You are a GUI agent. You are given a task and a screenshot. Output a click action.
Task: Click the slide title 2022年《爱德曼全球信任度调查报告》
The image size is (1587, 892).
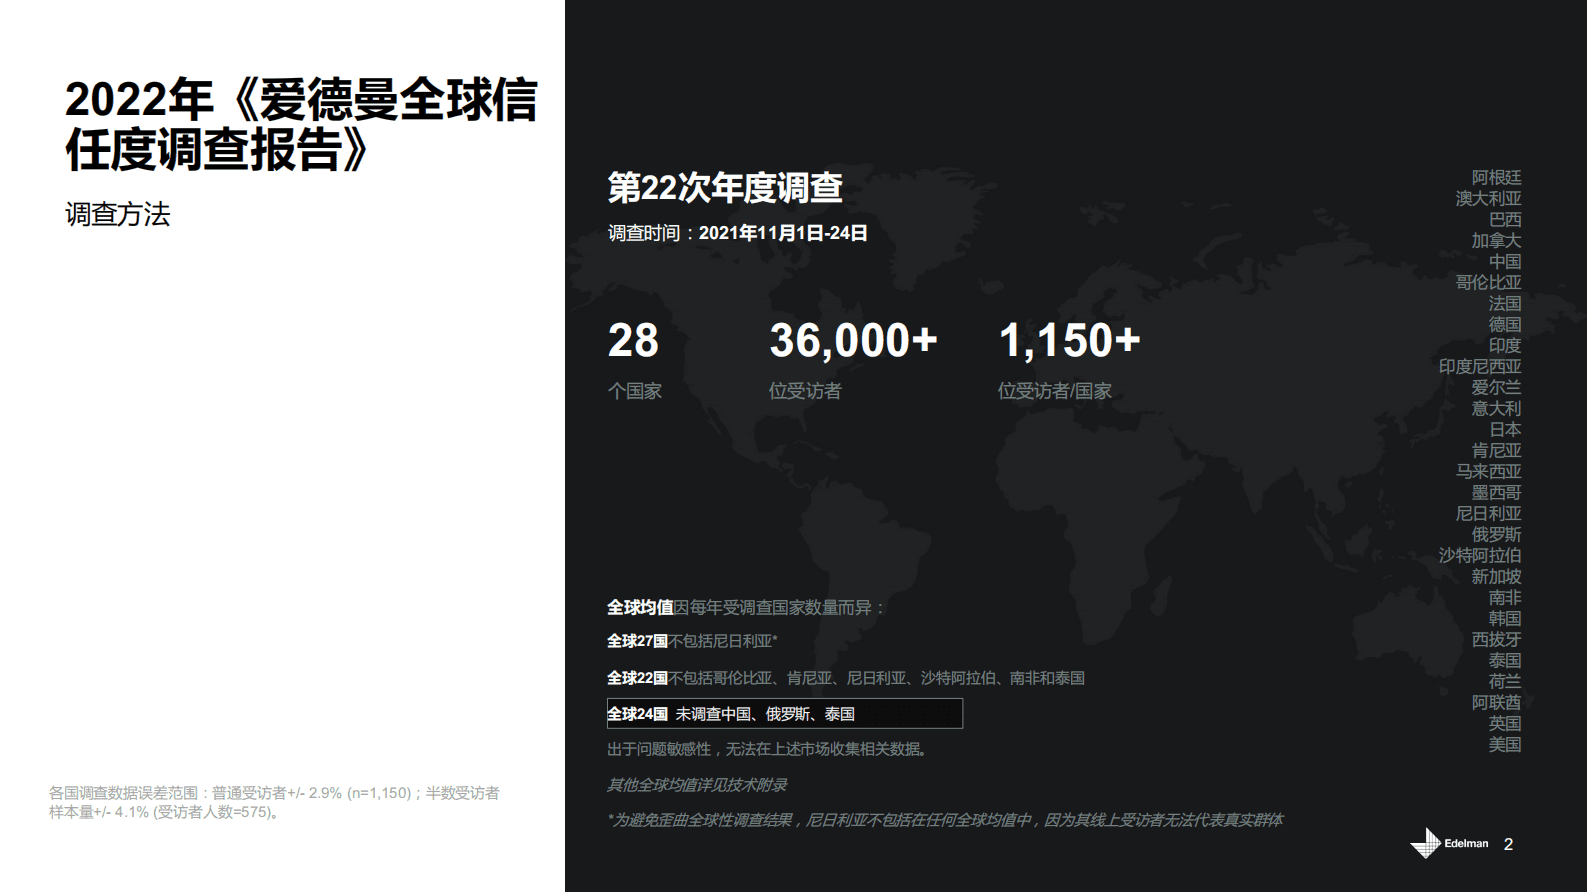point(301,125)
